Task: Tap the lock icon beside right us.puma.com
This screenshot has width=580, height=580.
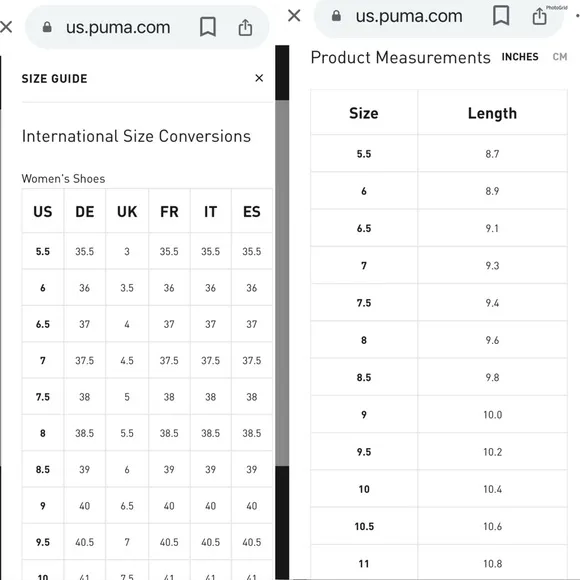Action: coord(336,16)
